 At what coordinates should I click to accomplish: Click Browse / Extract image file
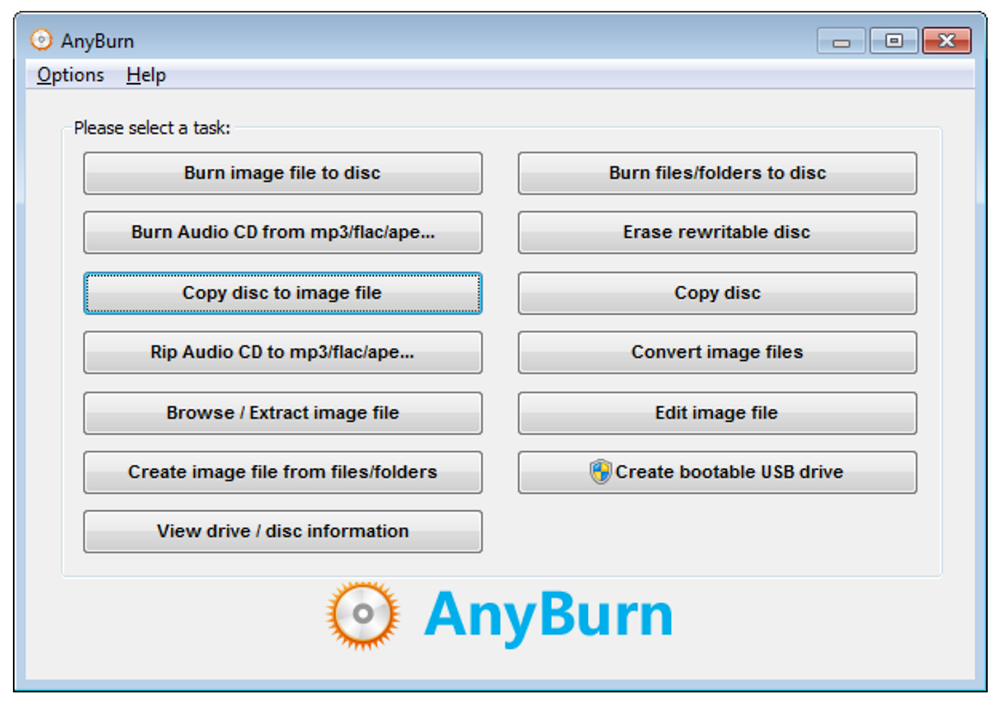[283, 413]
